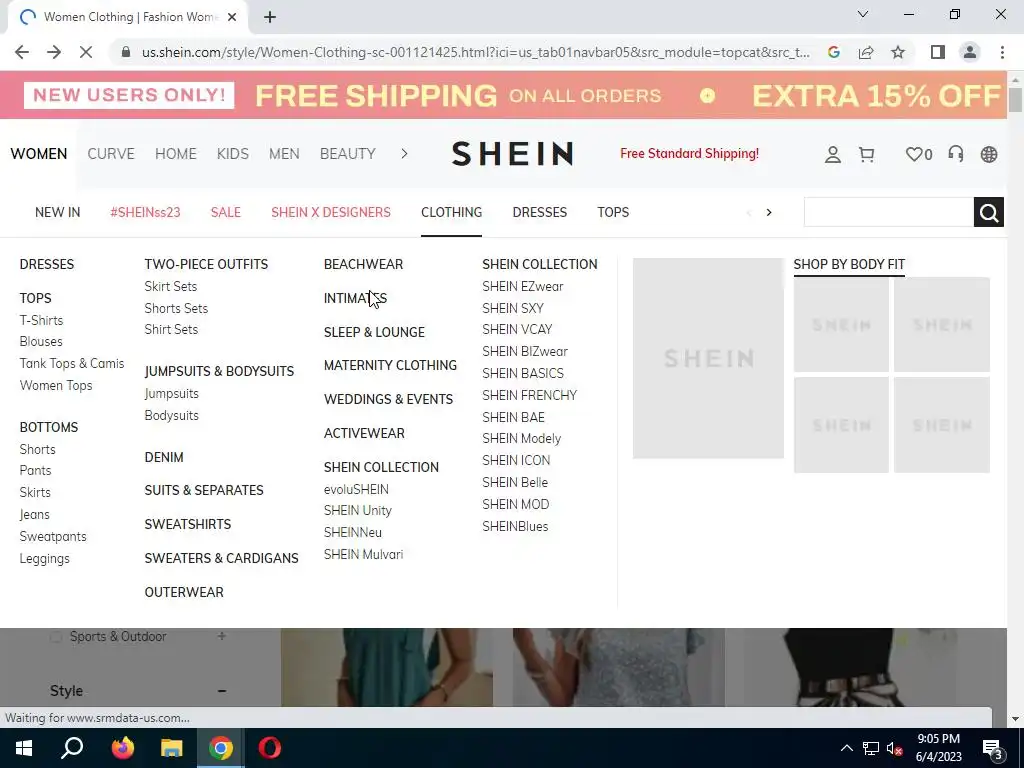Switch to the MEN category
Image resolution: width=1024 pixels, height=768 pixels.
(x=284, y=153)
